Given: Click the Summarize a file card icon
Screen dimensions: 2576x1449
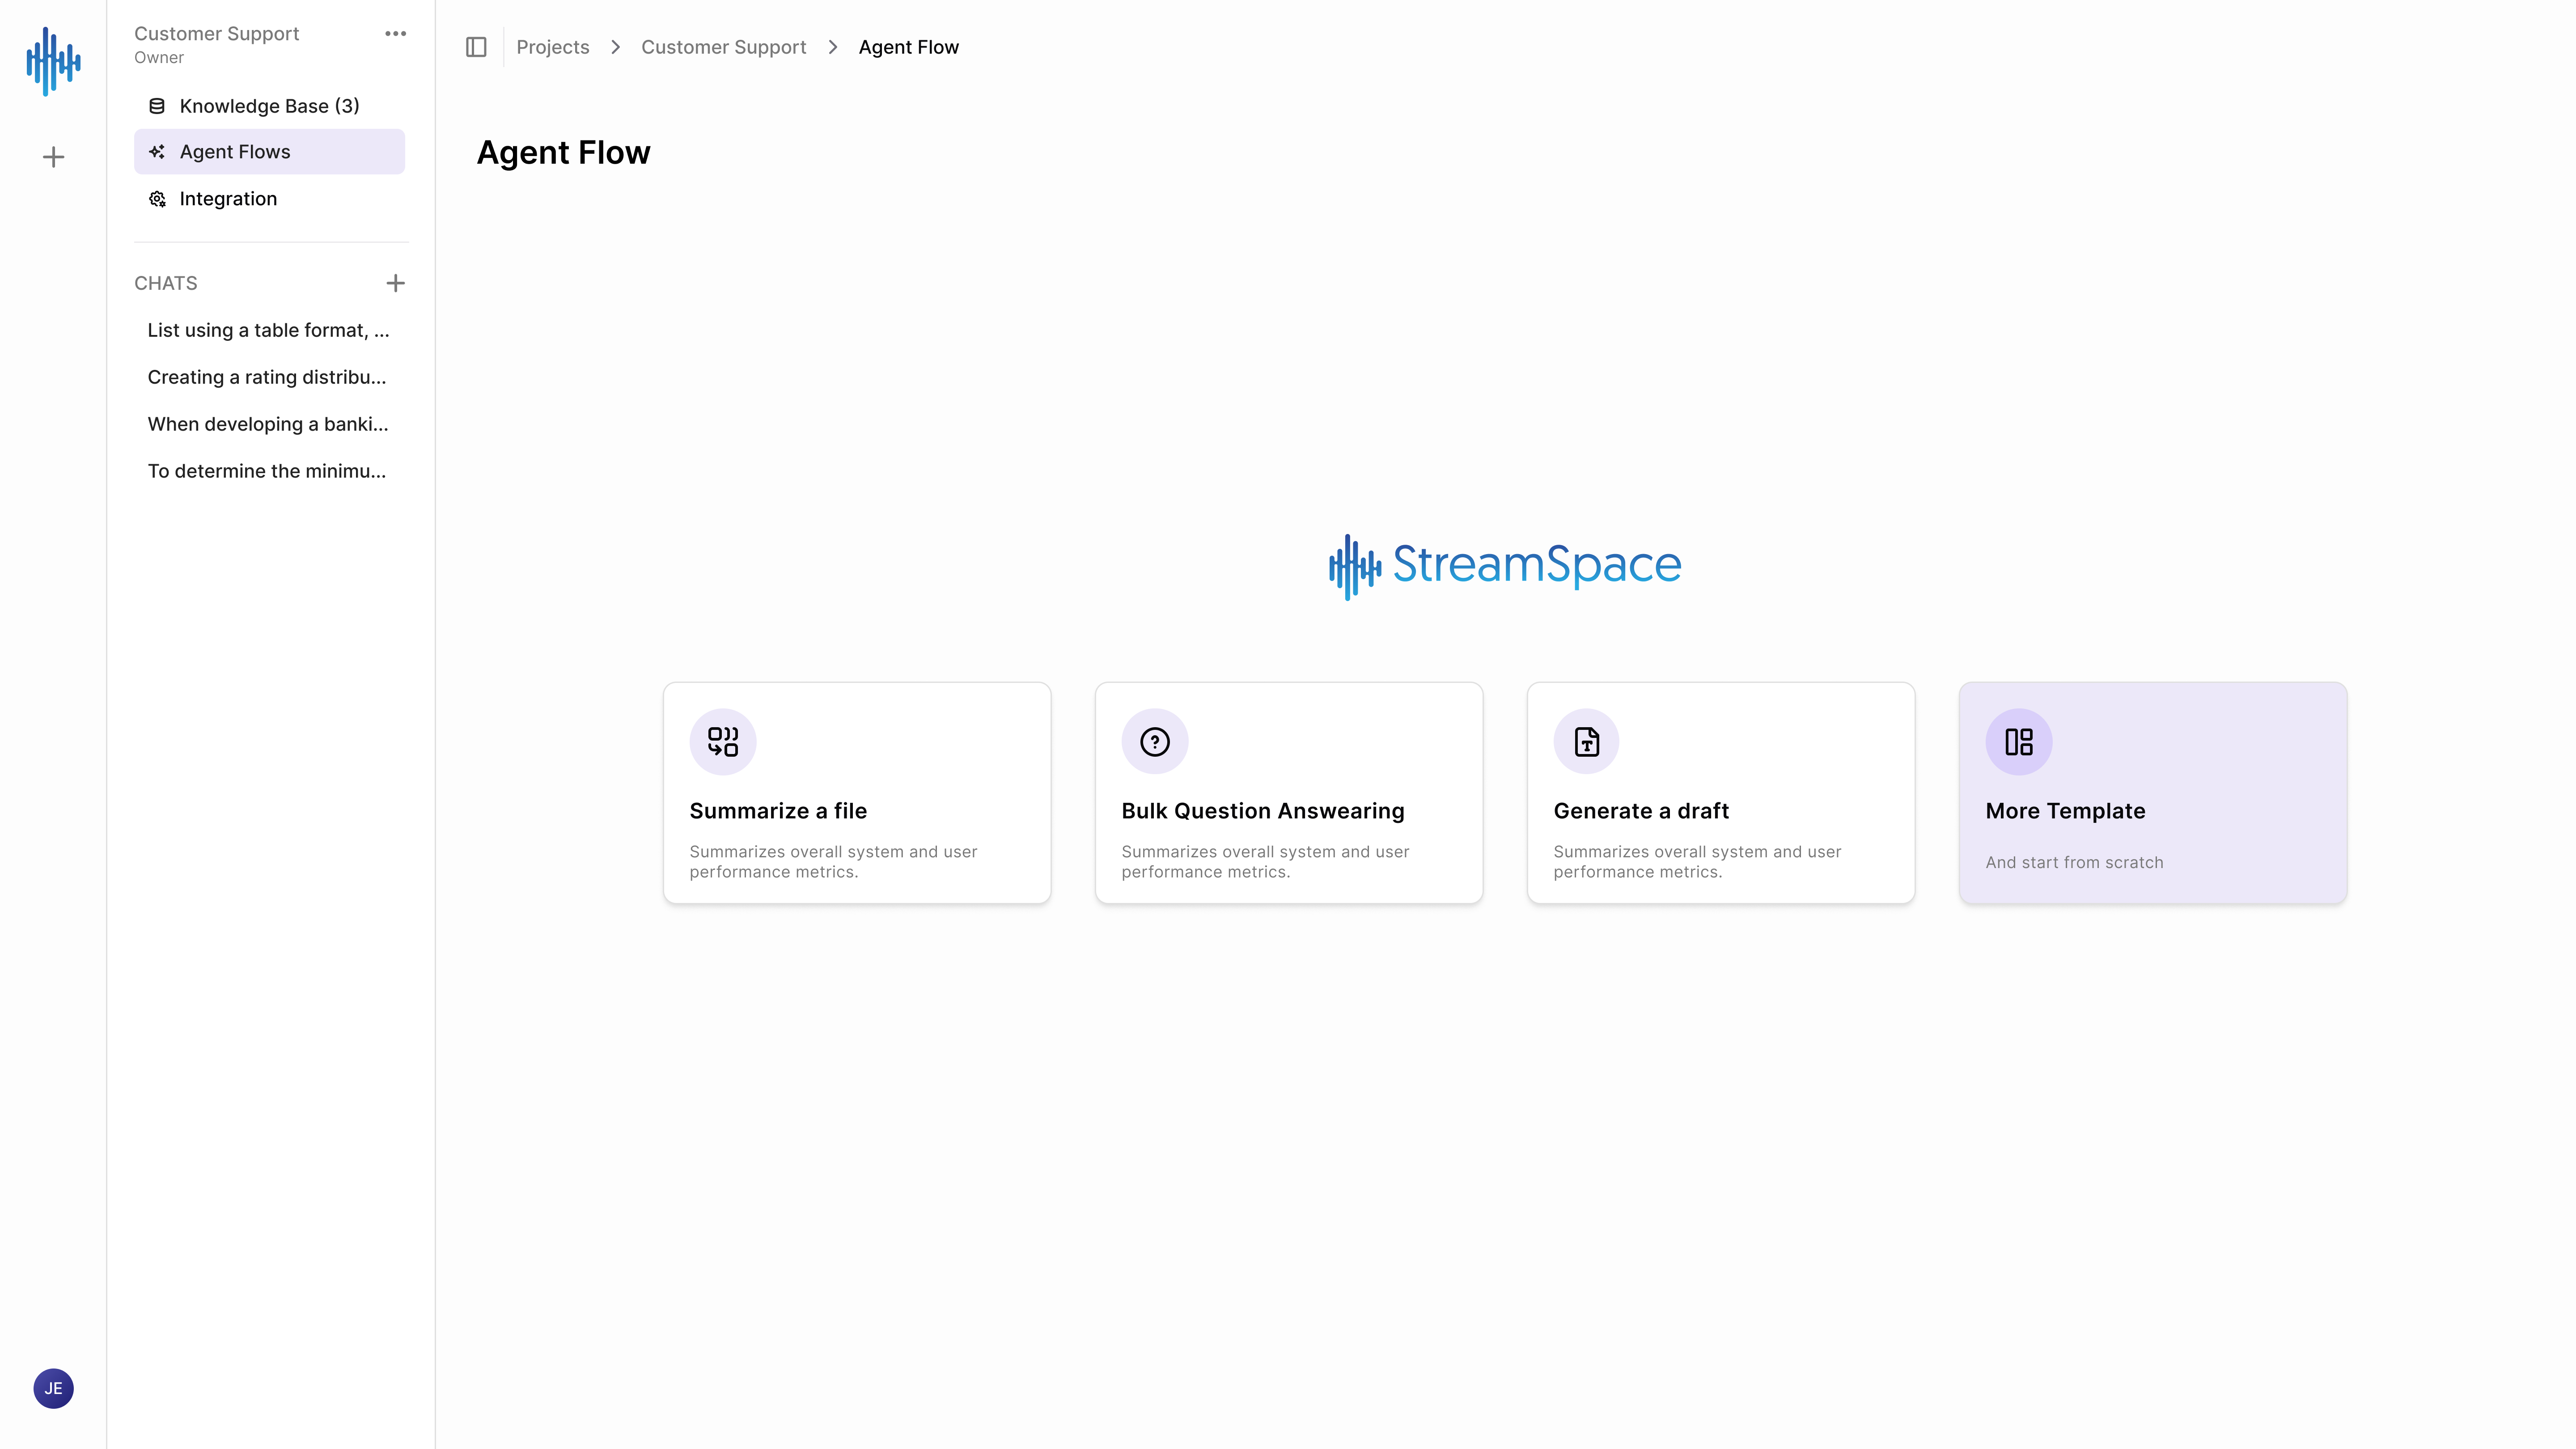Looking at the screenshot, I should pos(723,741).
